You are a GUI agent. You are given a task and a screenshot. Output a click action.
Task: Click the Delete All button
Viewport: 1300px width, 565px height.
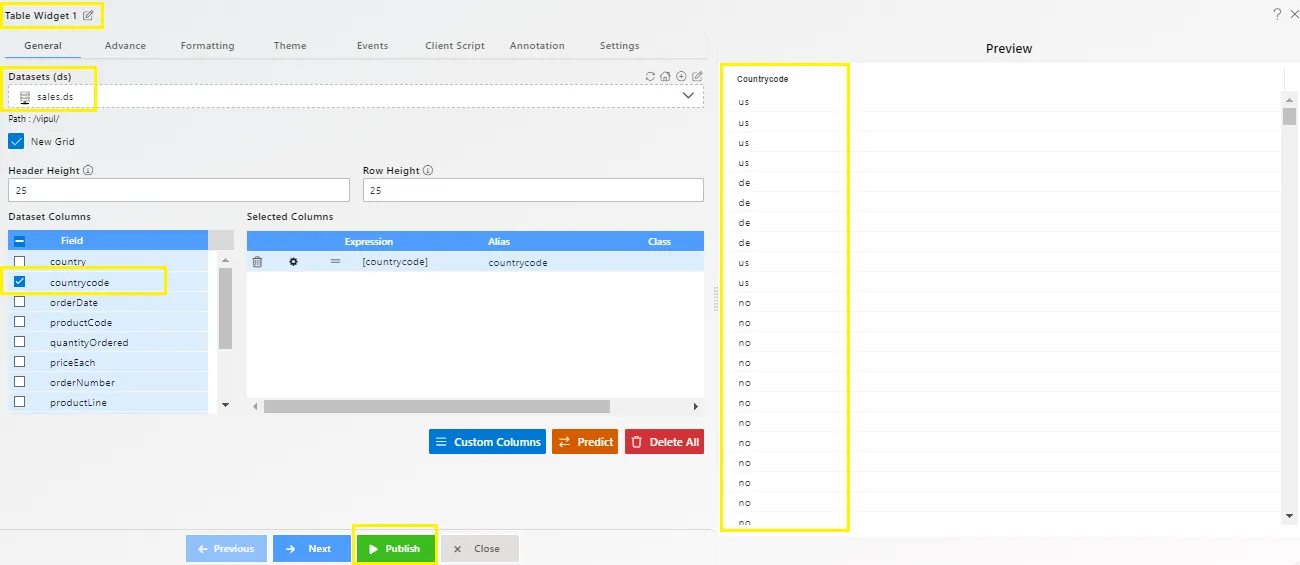pyautogui.click(x=664, y=442)
